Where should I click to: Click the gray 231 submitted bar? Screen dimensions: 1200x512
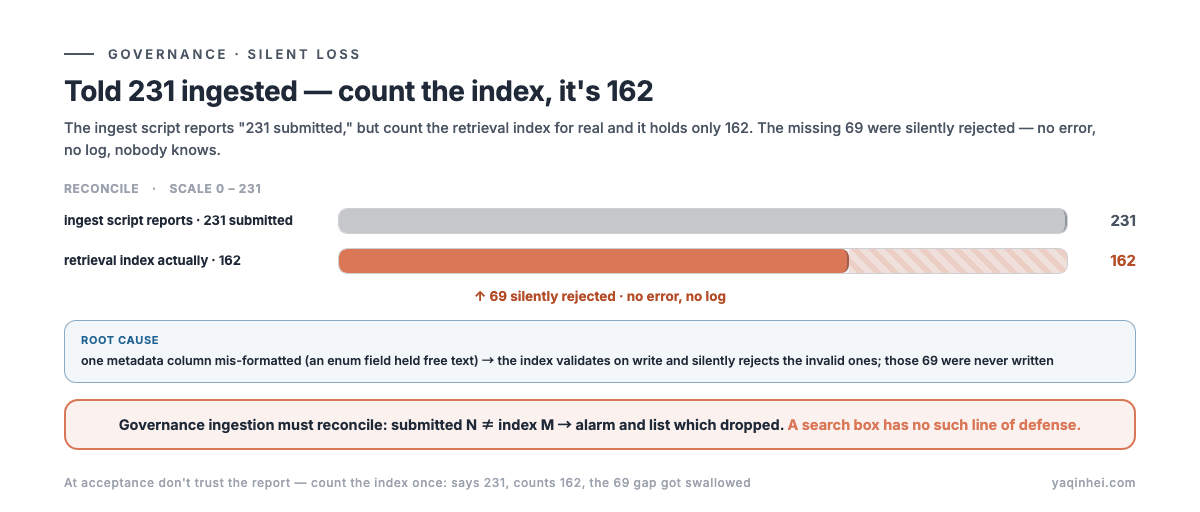tap(703, 221)
